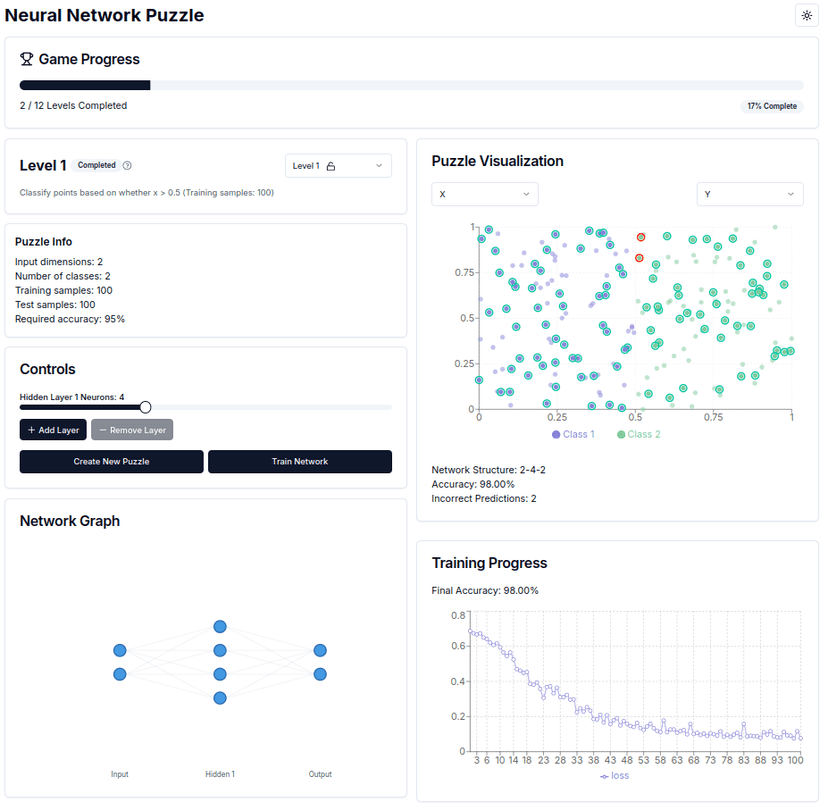Click the 'Network Graph' heading

70,521
